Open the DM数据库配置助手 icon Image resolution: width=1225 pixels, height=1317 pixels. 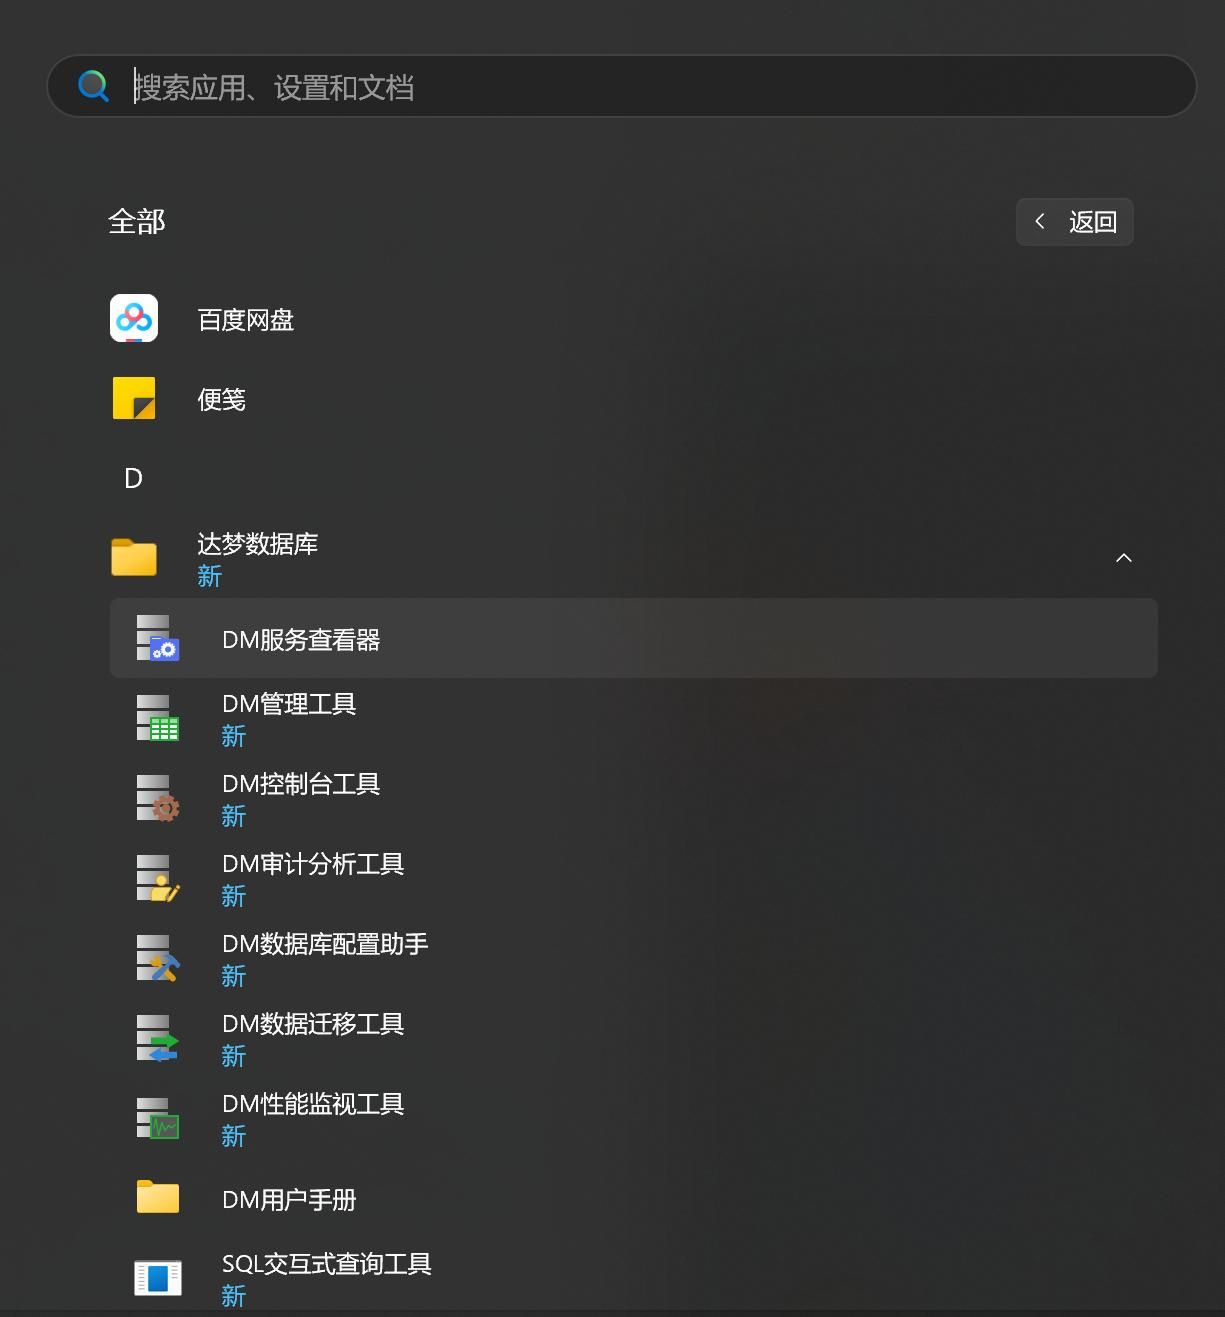coord(158,958)
